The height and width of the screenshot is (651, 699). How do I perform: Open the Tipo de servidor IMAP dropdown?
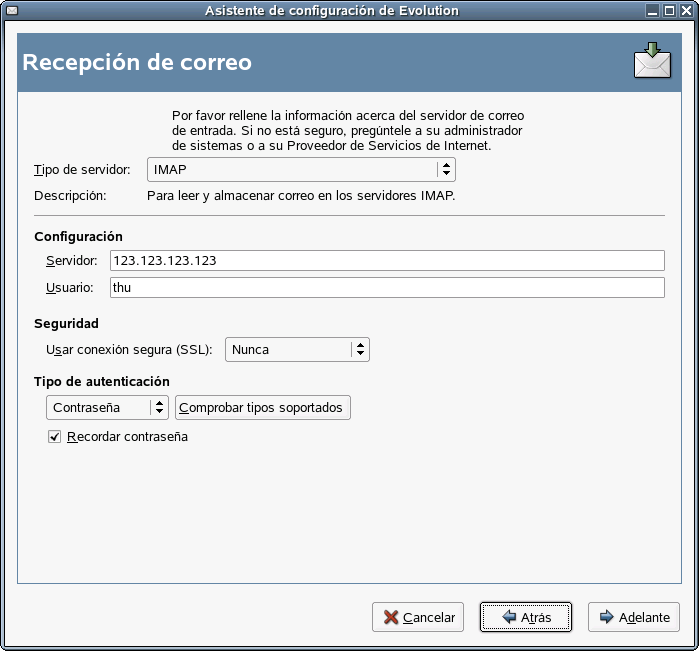[x=301, y=169]
